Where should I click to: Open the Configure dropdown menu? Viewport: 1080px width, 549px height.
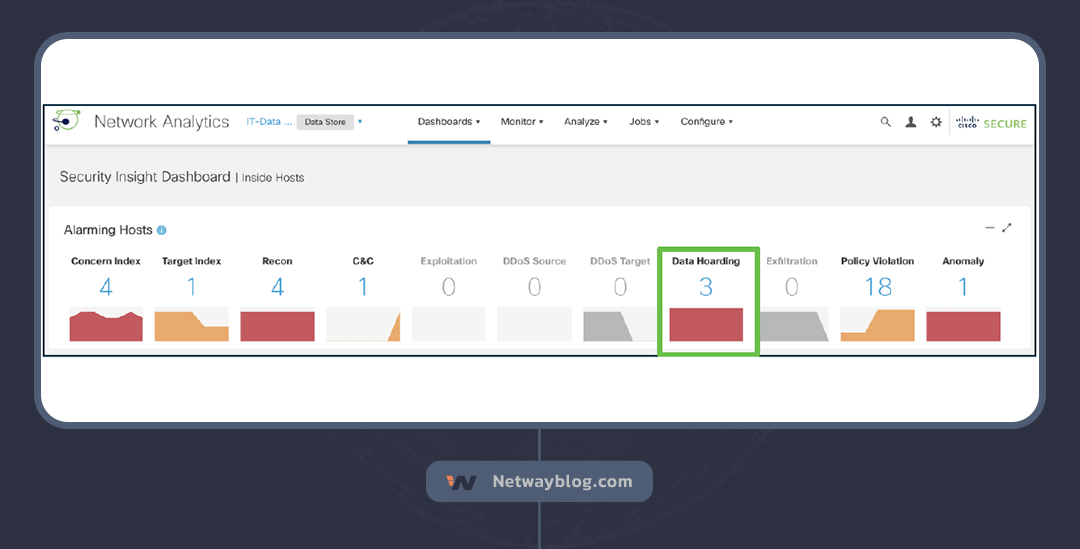706,122
